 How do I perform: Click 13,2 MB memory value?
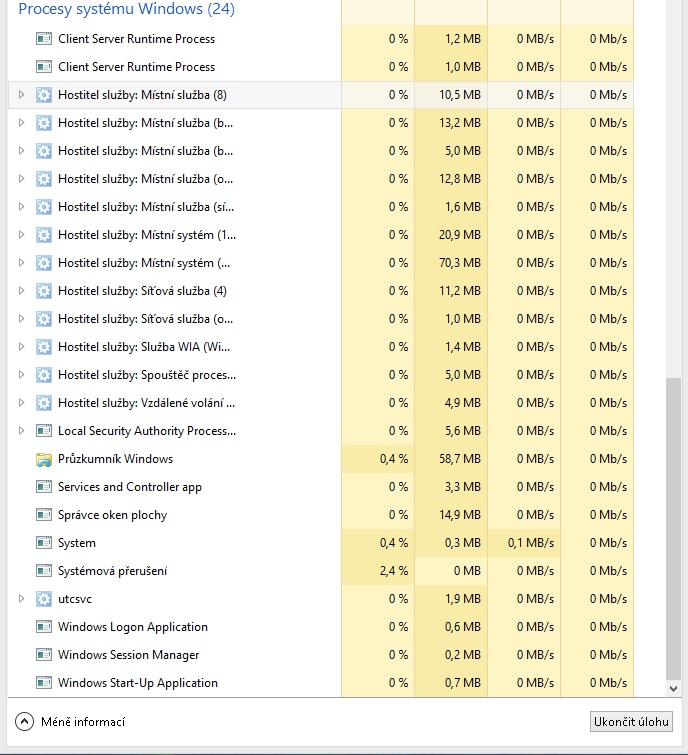point(460,123)
